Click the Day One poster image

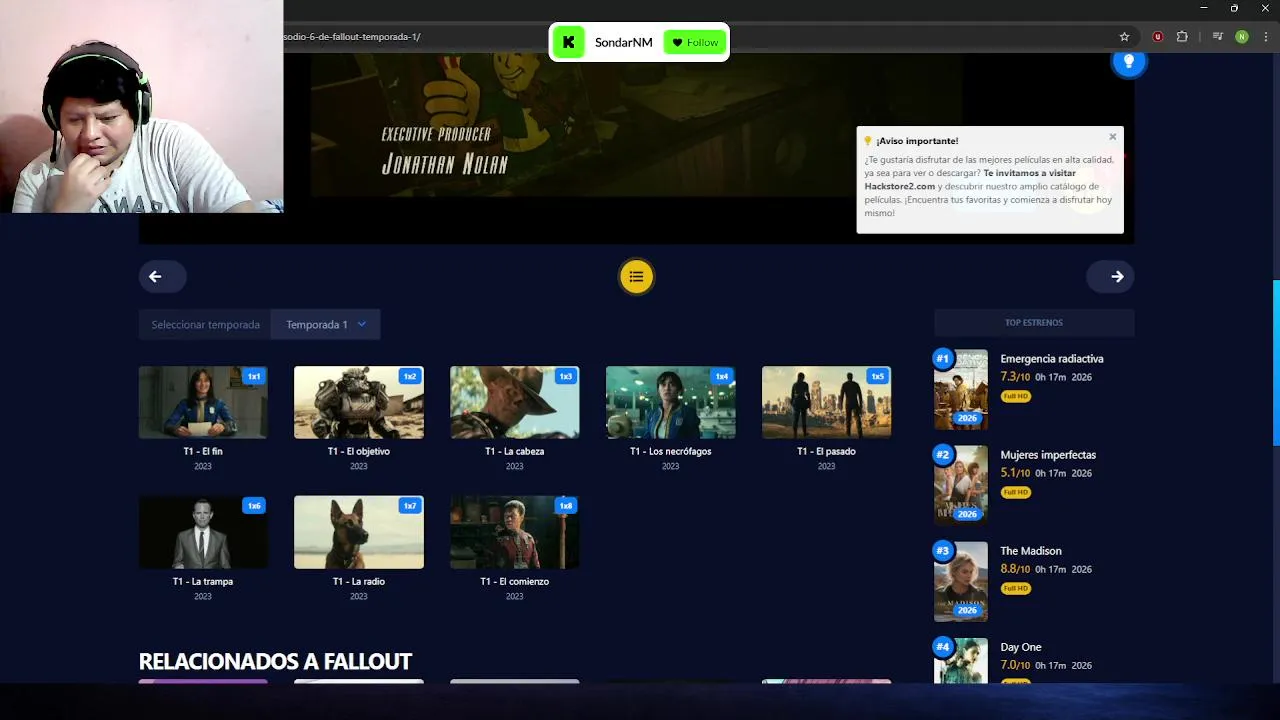pos(961,662)
